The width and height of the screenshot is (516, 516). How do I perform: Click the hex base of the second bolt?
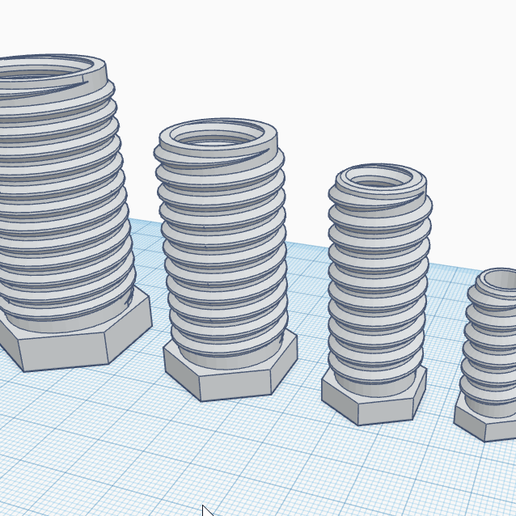pyautogui.click(x=233, y=377)
